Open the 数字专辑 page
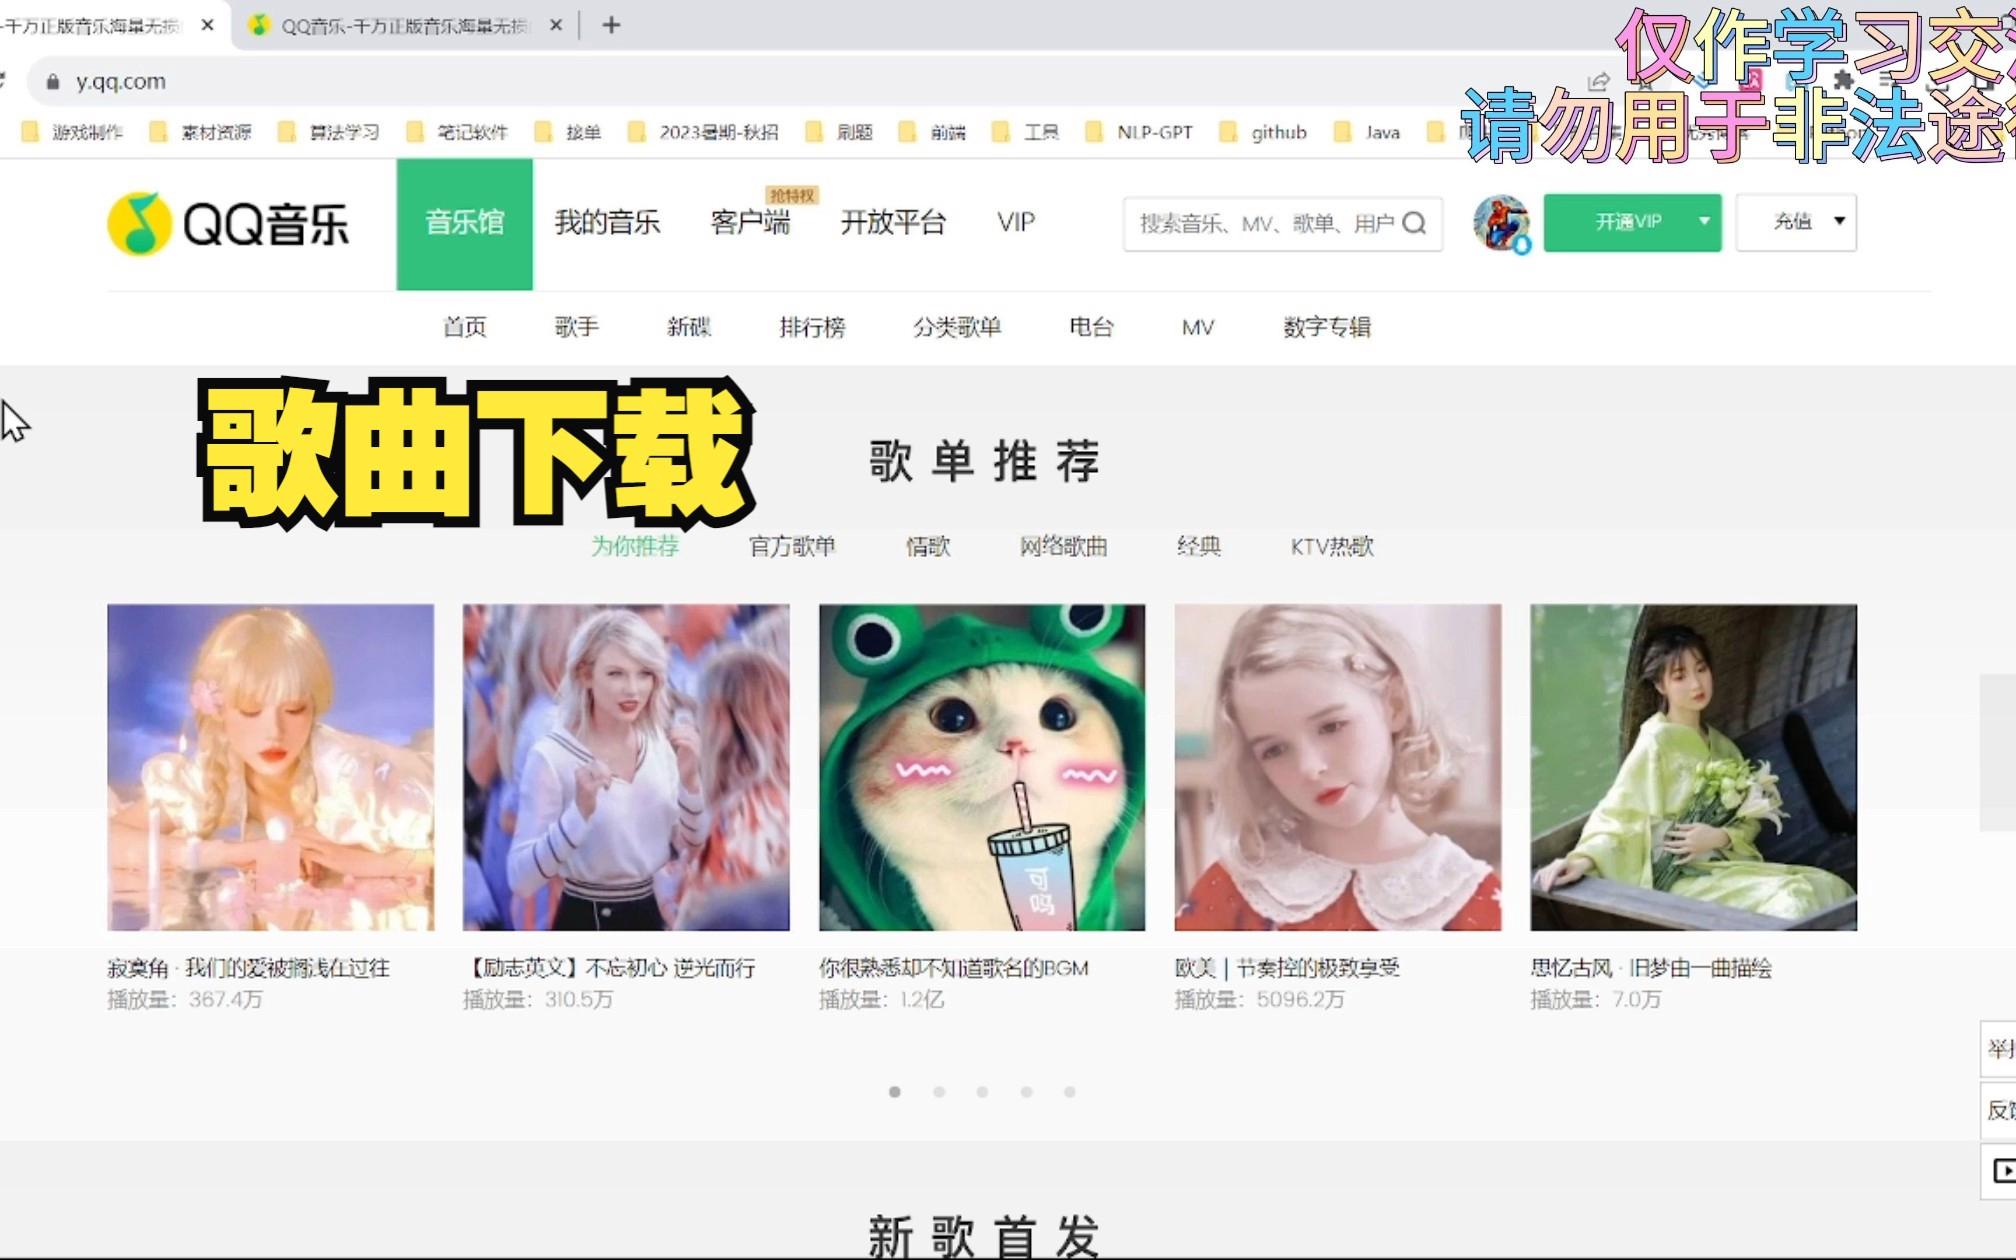Image resolution: width=2016 pixels, height=1260 pixels. tap(1327, 327)
